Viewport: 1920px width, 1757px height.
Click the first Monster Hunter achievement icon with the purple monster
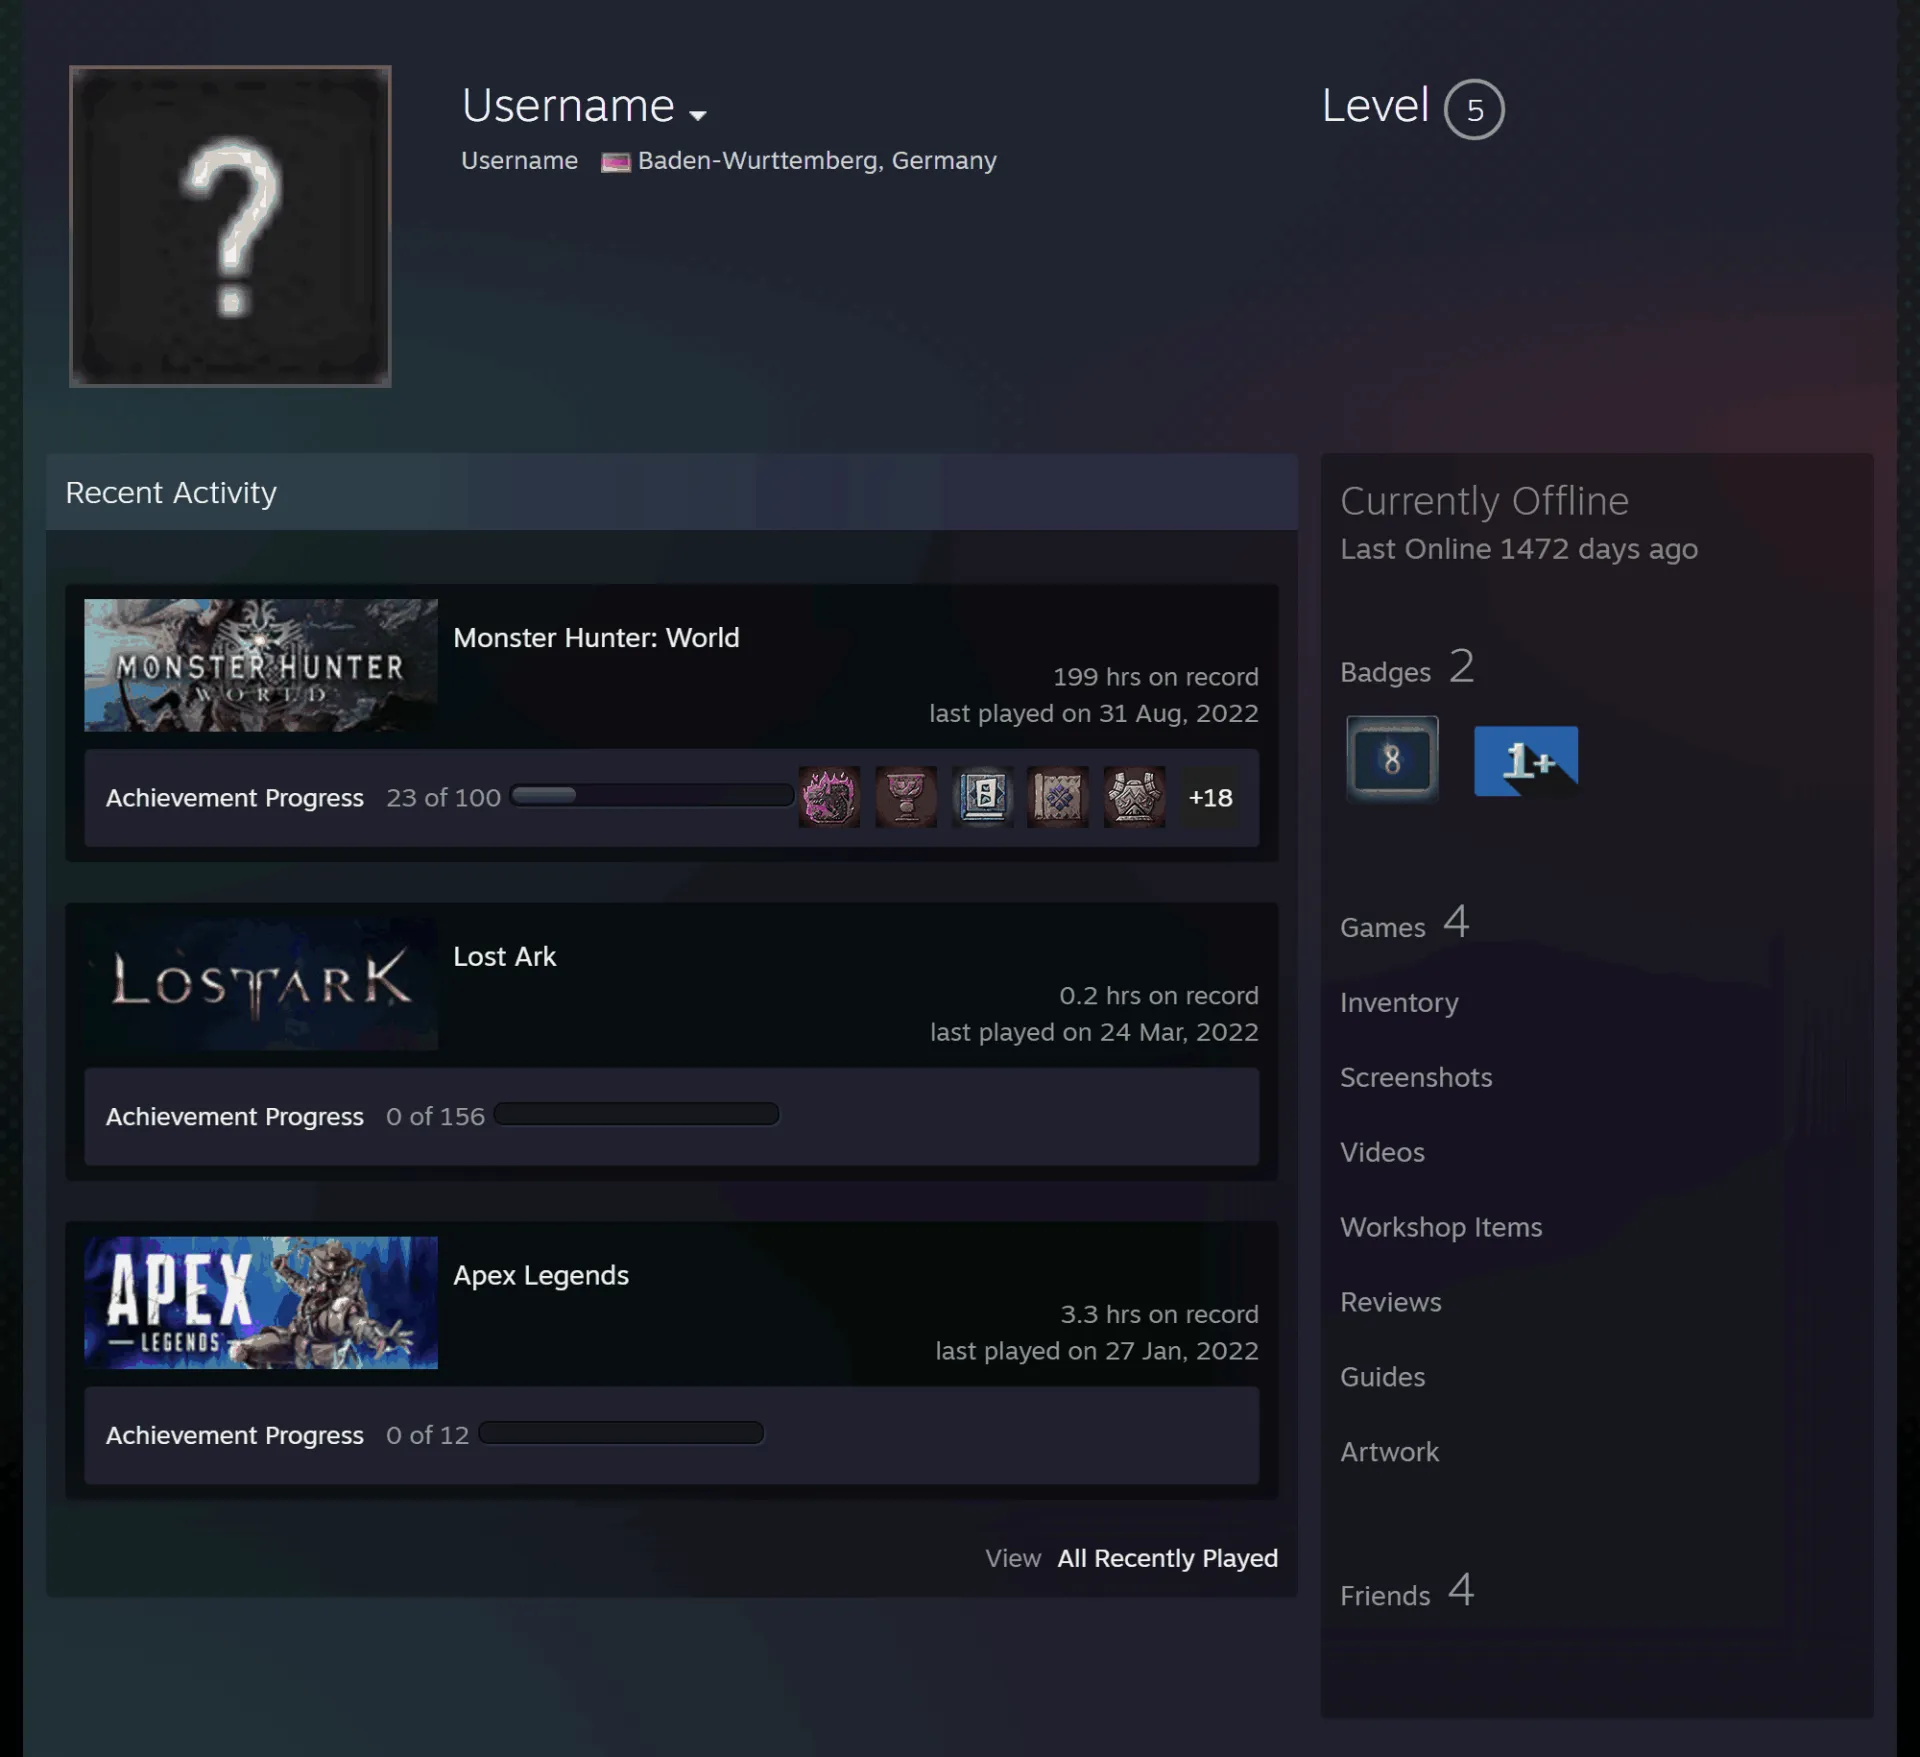829,797
